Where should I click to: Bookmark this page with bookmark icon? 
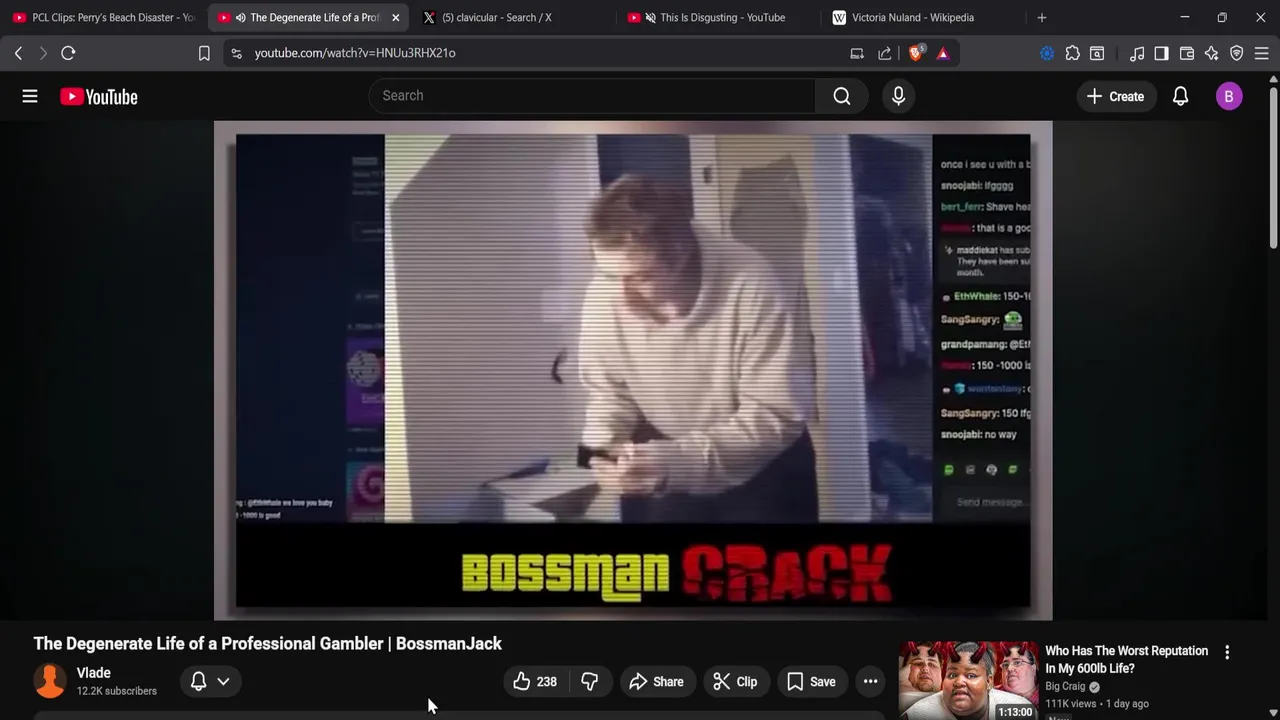(204, 53)
